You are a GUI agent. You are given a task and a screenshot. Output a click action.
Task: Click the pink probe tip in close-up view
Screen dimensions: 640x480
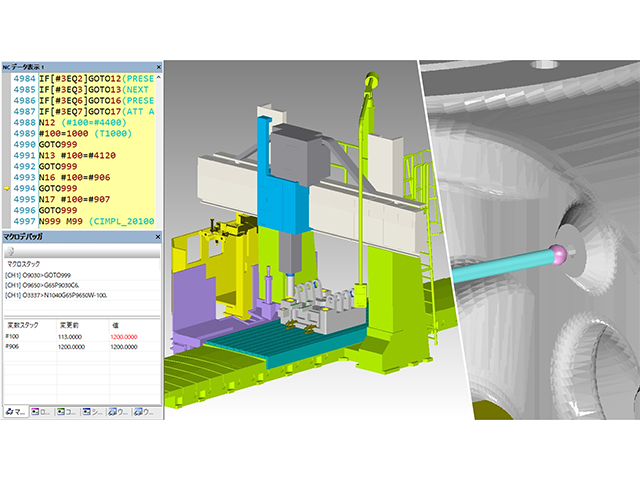point(558,254)
